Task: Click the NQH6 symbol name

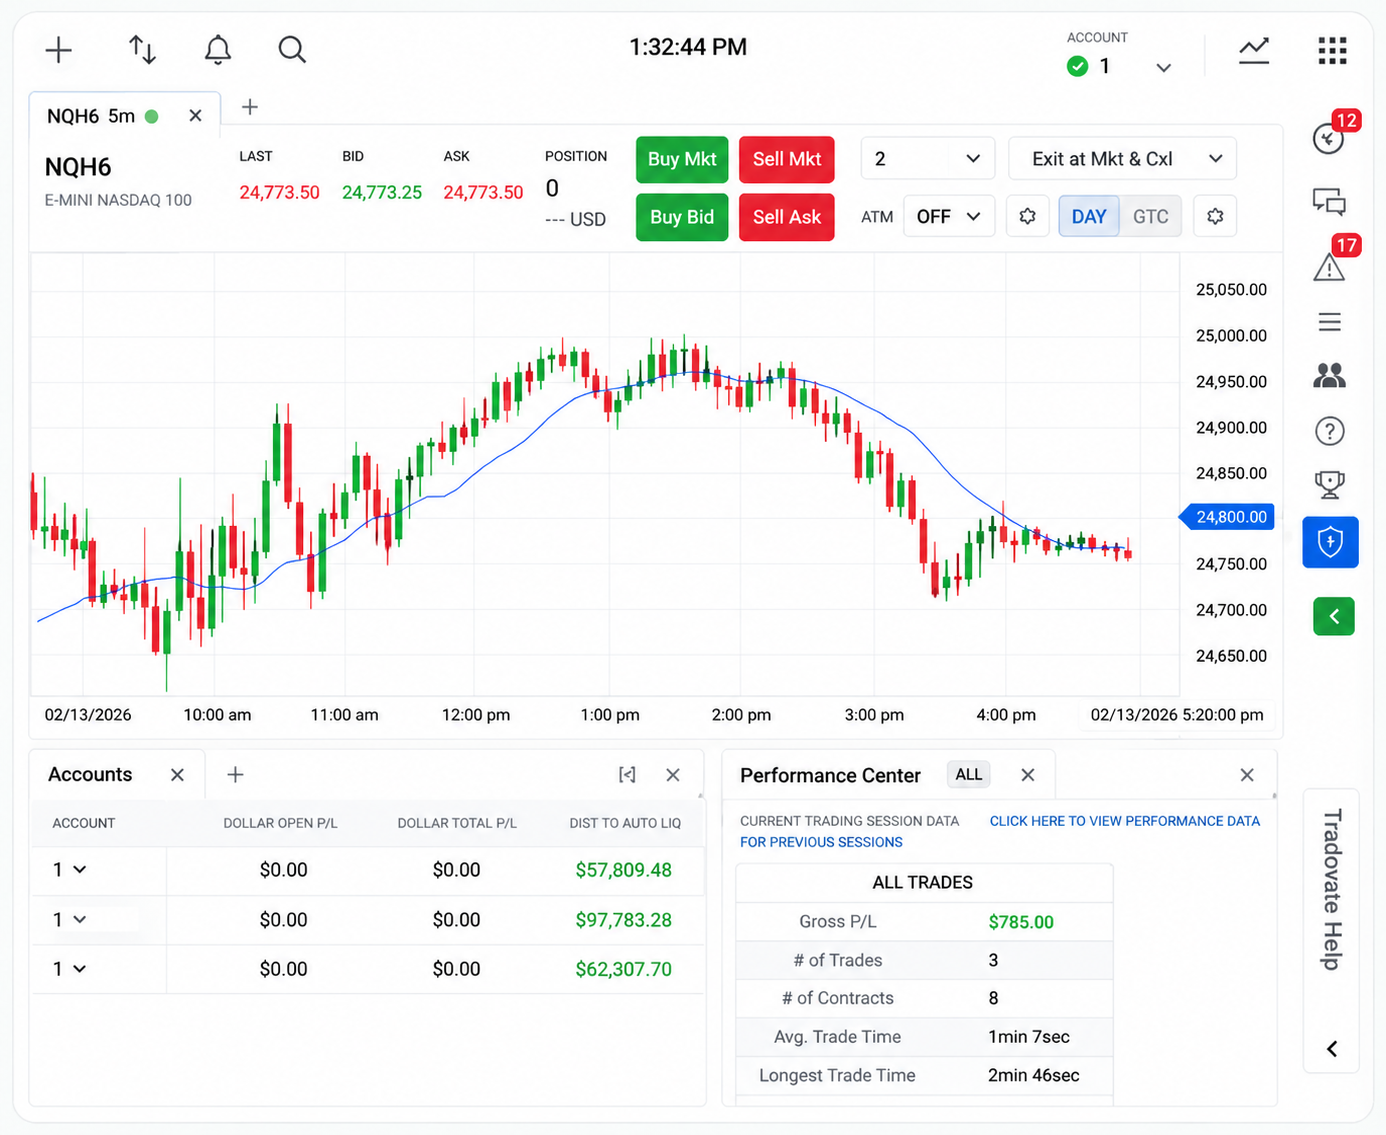Action: pos(78,167)
